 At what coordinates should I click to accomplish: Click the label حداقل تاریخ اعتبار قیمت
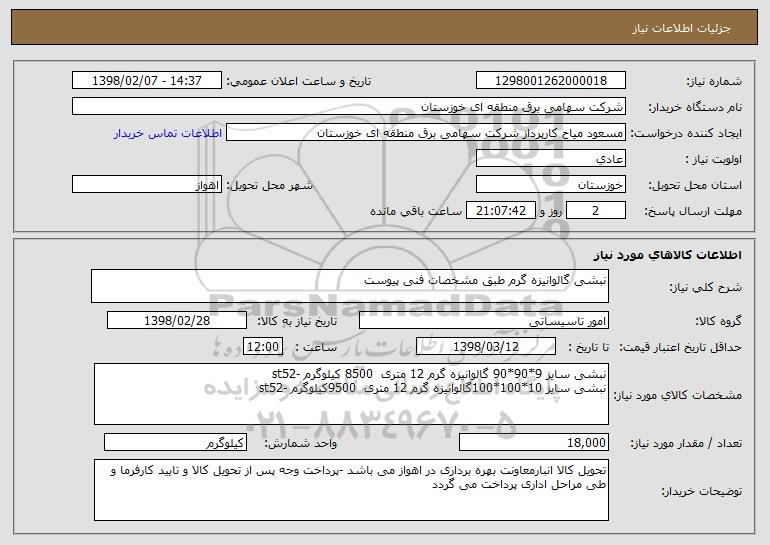coord(680,348)
